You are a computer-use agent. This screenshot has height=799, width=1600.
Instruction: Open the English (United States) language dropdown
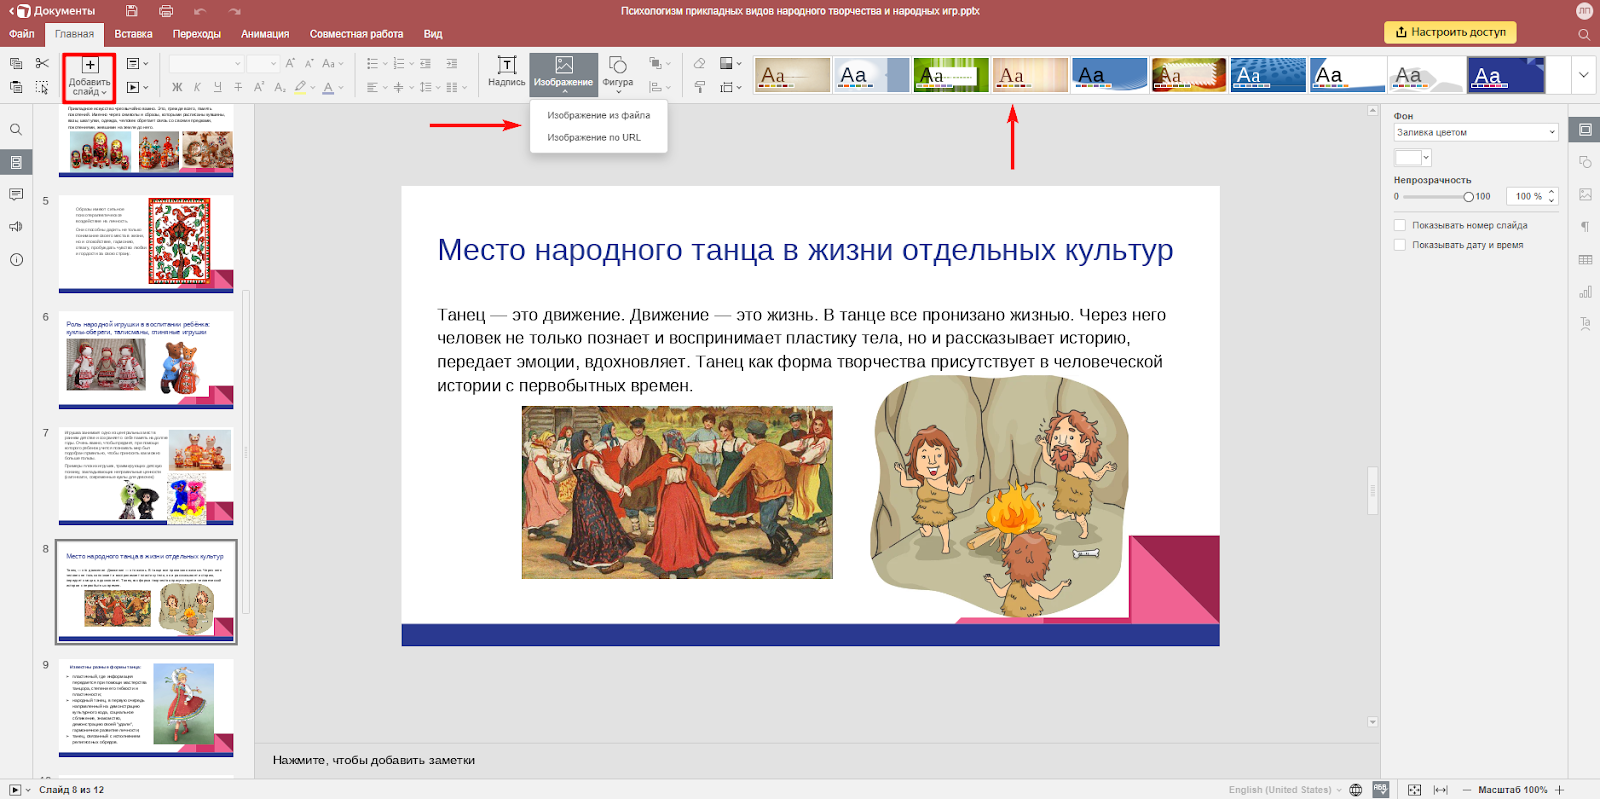[1285, 790]
